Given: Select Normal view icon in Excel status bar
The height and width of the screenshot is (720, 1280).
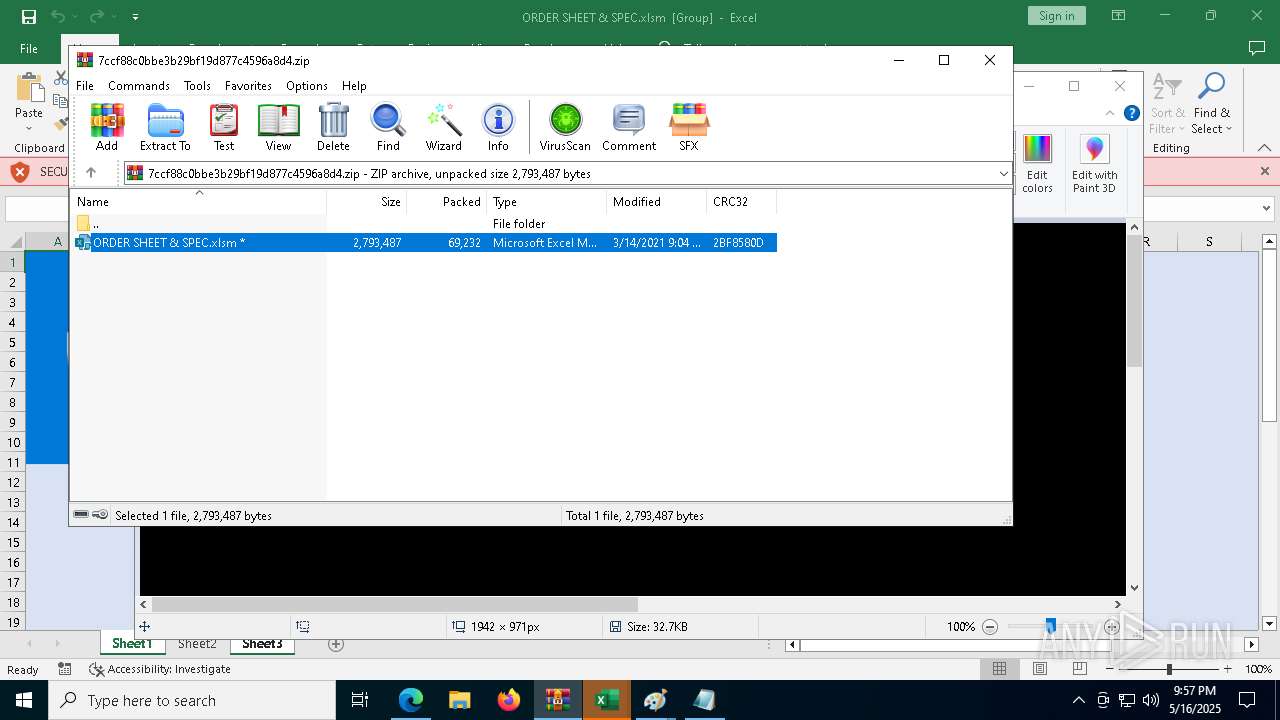Looking at the screenshot, I should pyautogui.click(x=999, y=669).
